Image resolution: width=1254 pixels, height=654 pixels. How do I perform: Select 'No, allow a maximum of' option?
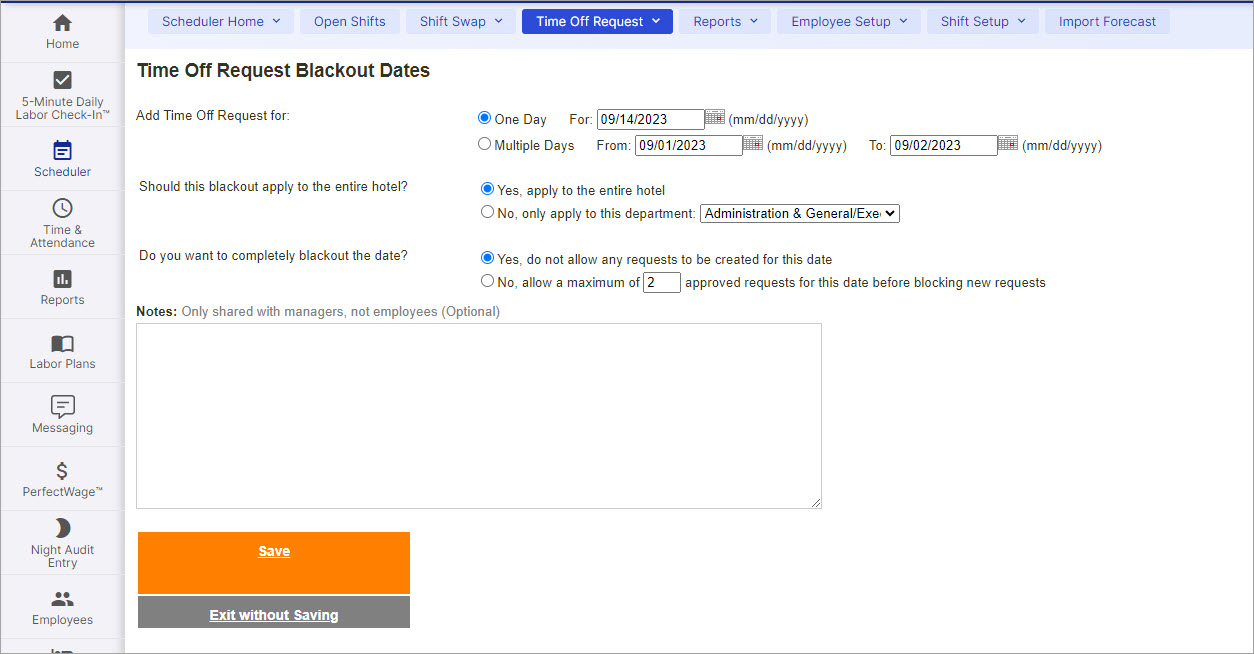[x=487, y=281]
